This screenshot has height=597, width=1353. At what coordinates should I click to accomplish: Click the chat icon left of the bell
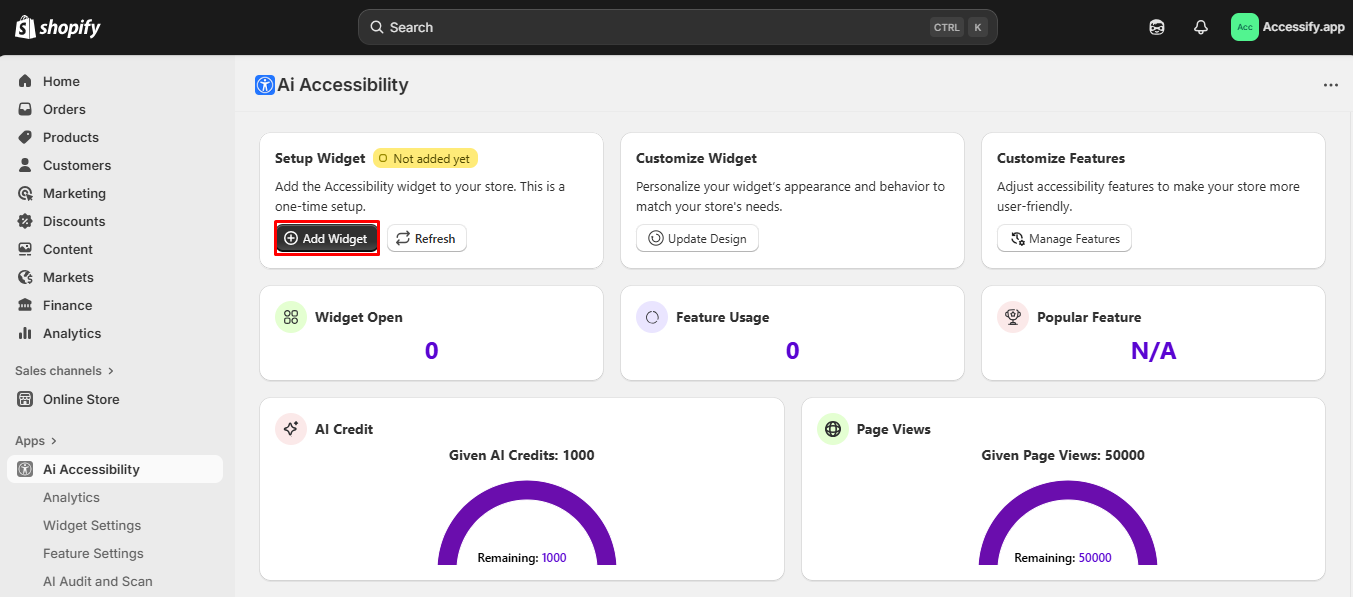click(1156, 27)
